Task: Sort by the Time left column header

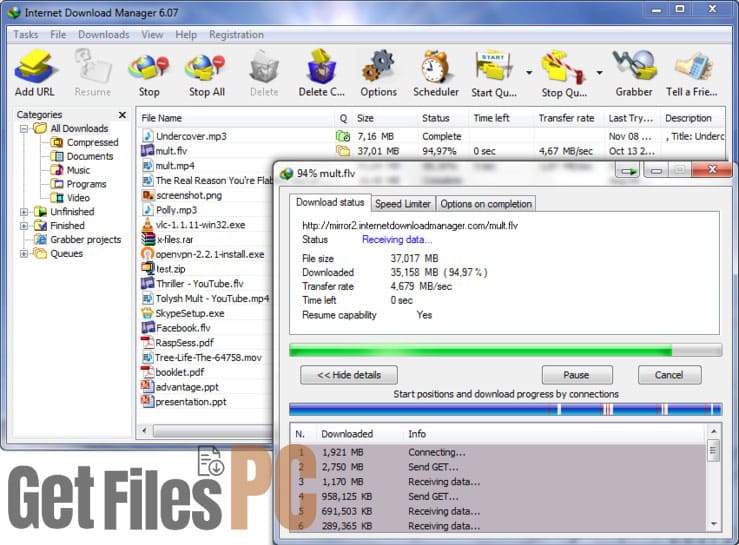Action: (x=501, y=118)
